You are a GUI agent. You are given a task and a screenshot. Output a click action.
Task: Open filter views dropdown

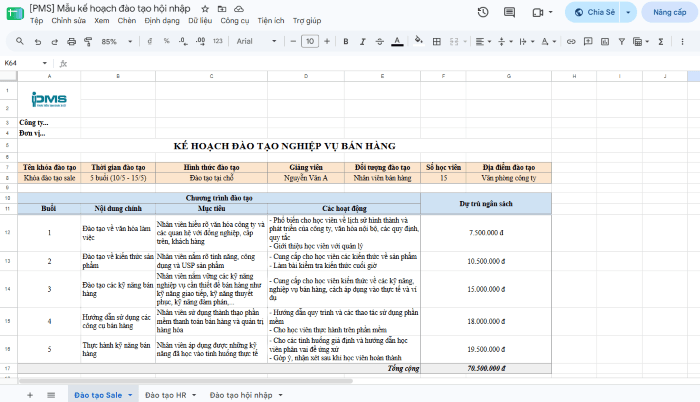[641, 42]
